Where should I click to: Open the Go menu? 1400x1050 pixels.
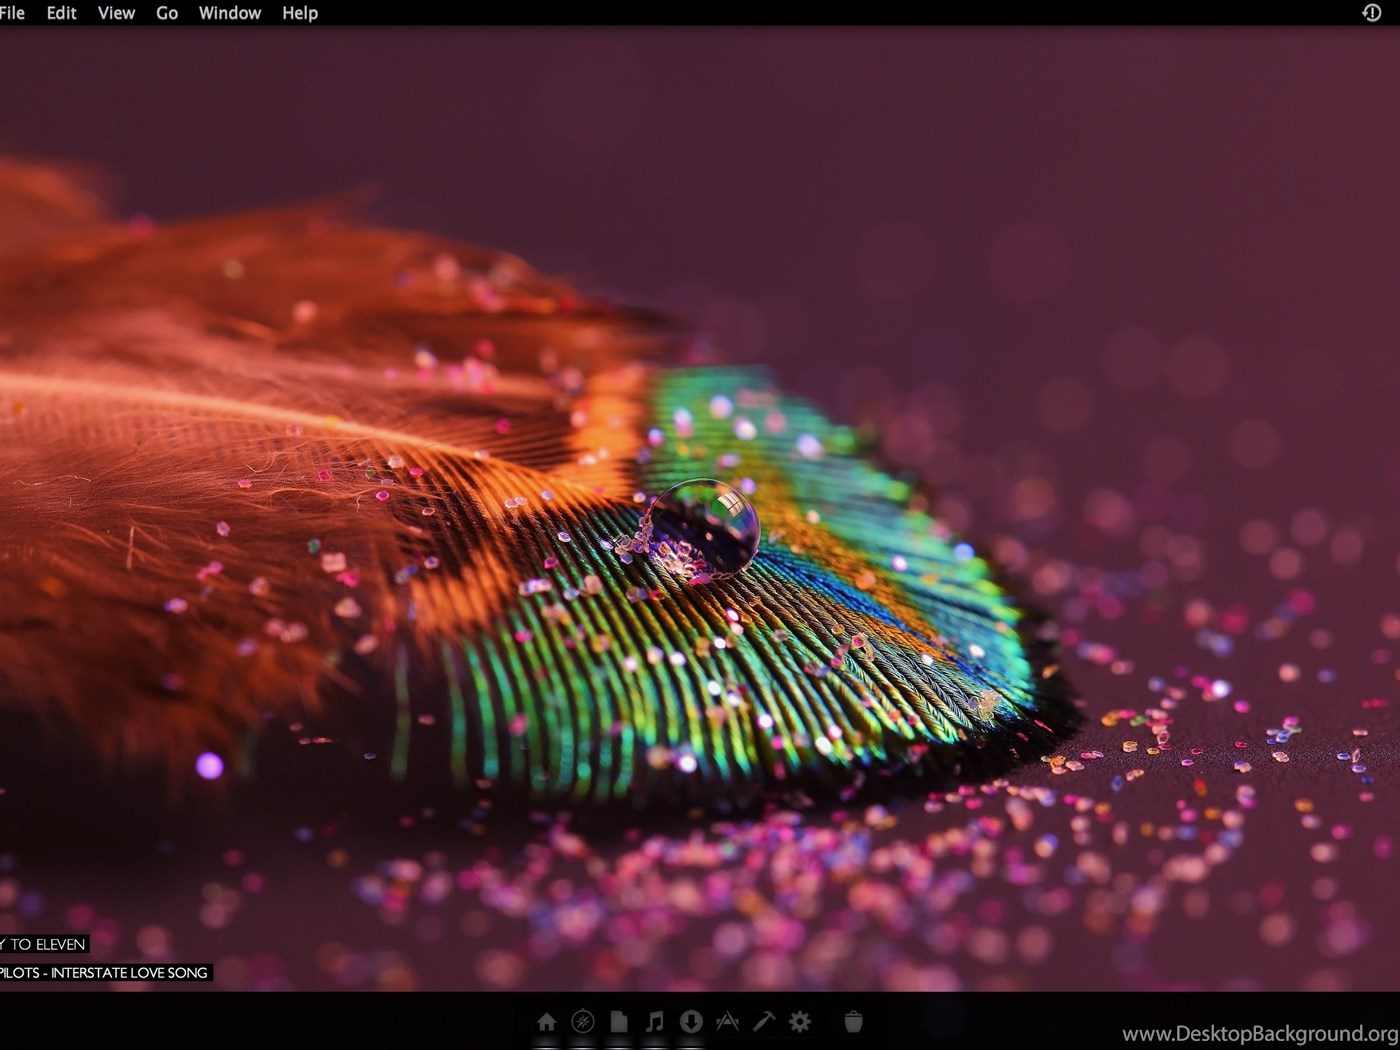coord(167,13)
